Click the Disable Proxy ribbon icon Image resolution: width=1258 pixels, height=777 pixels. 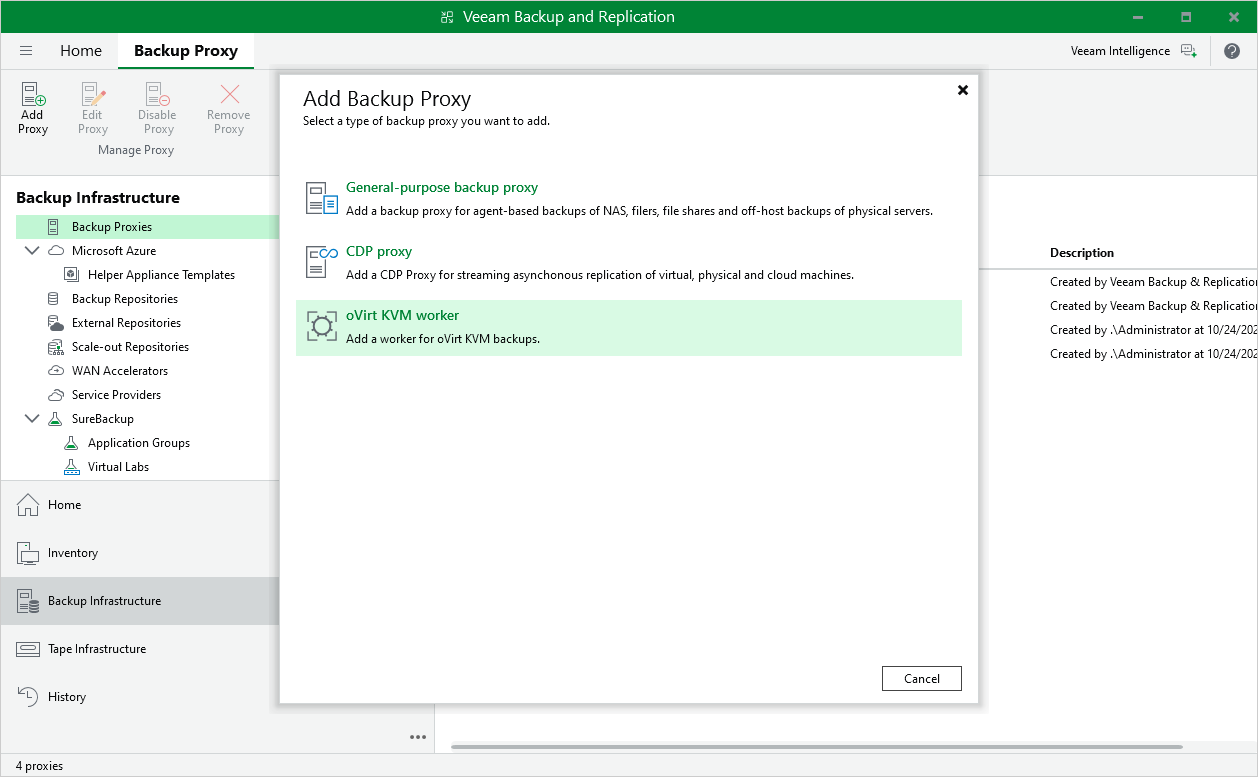click(x=157, y=95)
